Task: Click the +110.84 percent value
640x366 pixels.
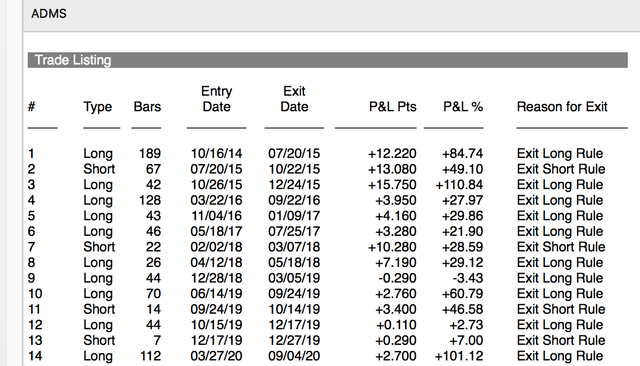Action: pyautogui.click(x=459, y=184)
